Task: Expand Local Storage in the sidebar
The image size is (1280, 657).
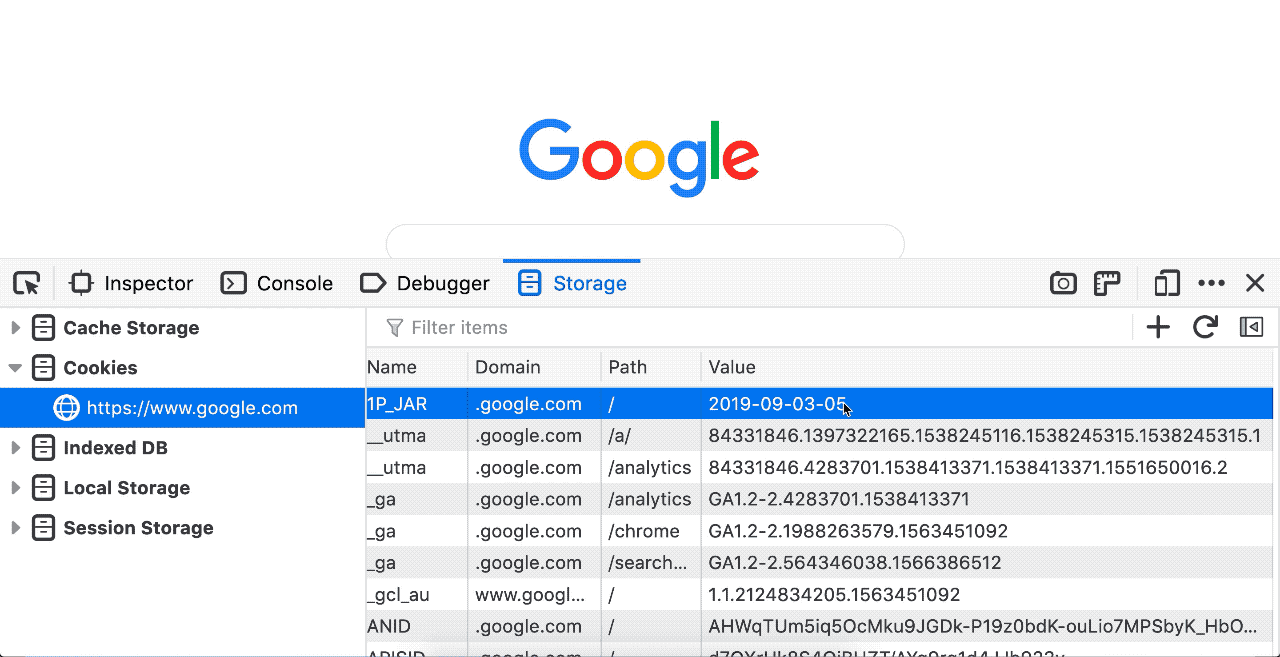Action: pyautogui.click(x=16, y=488)
